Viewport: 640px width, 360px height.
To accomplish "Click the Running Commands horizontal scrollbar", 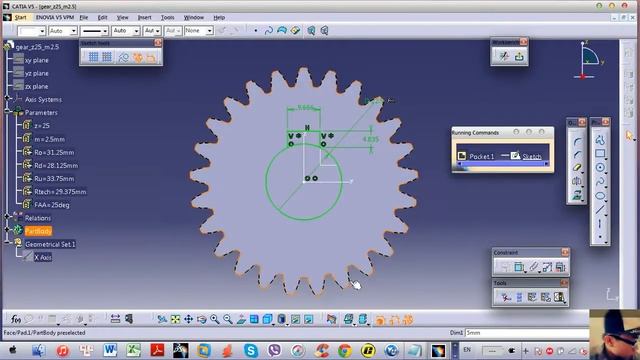I will coord(503,164).
